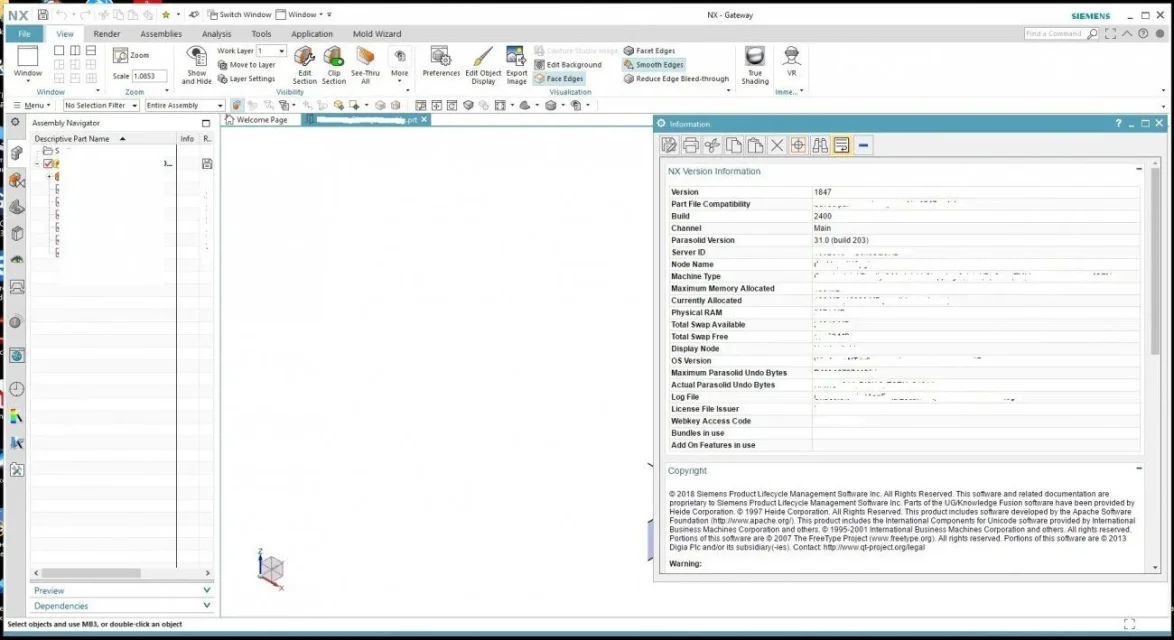Click the Delete X icon in Information toolbar
Viewport: 1174px width, 640px height.
pos(777,145)
